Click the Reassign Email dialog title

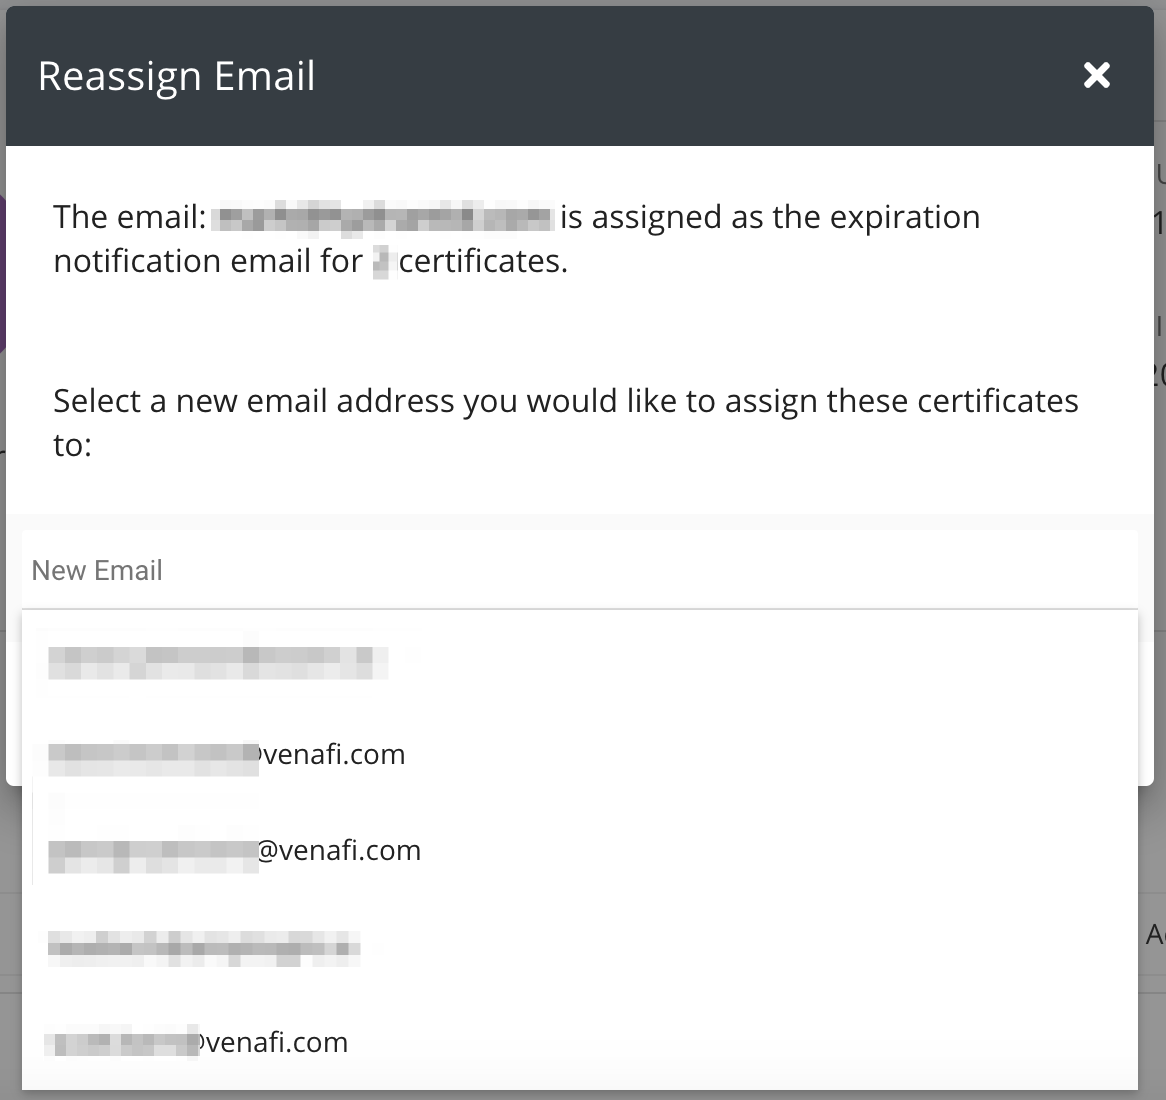(x=177, y=77)
